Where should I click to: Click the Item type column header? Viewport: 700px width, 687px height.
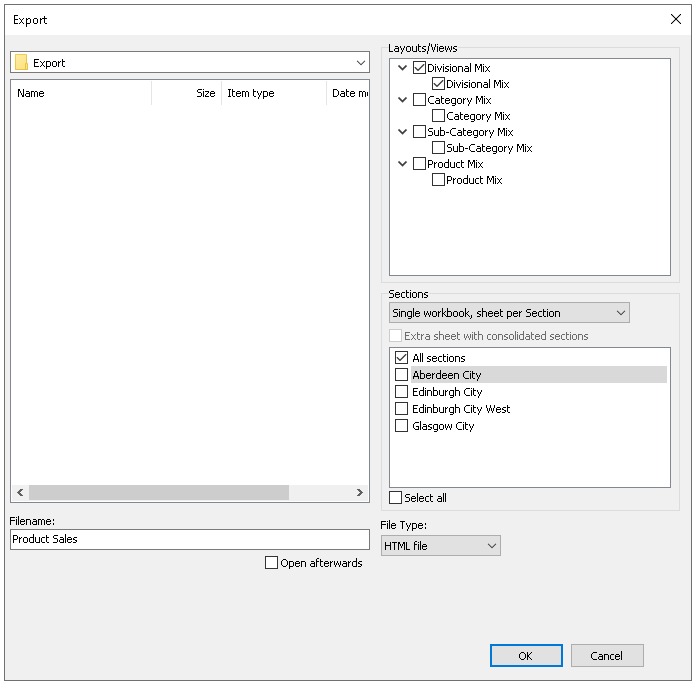click(273, 93)
